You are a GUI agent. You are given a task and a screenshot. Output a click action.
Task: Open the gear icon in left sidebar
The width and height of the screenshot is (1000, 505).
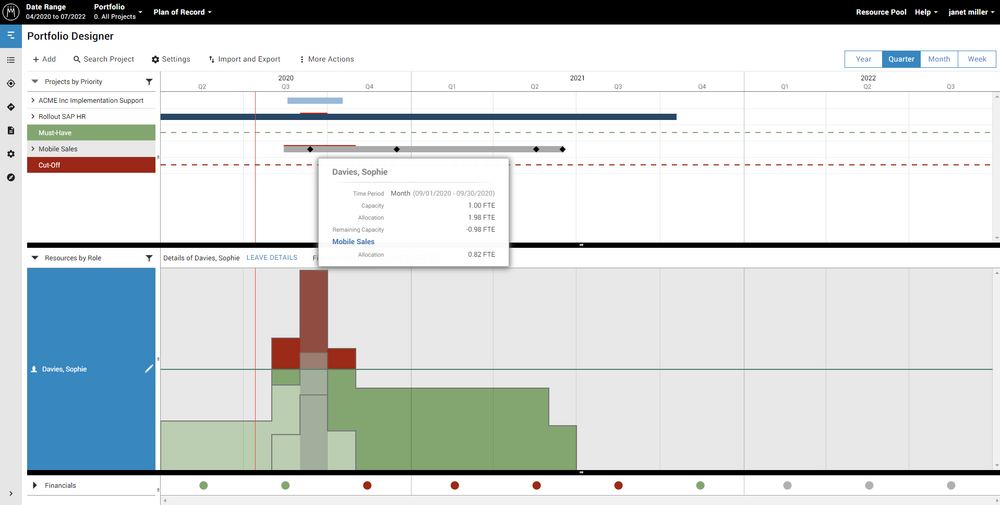pos(10,154)
